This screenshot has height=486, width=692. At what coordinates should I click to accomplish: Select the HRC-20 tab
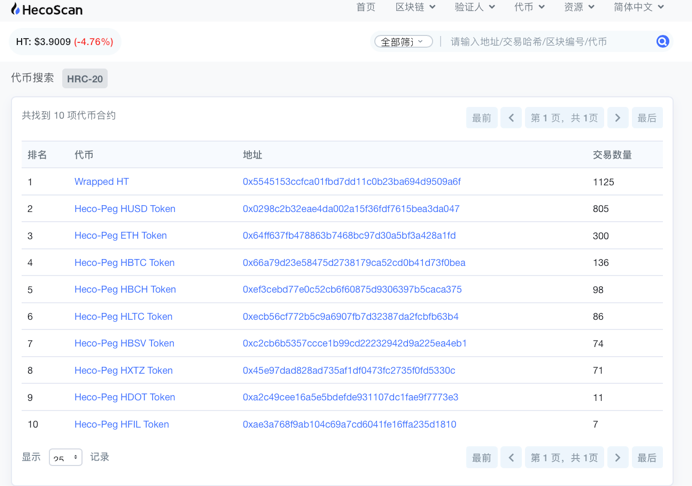(85, 79)
